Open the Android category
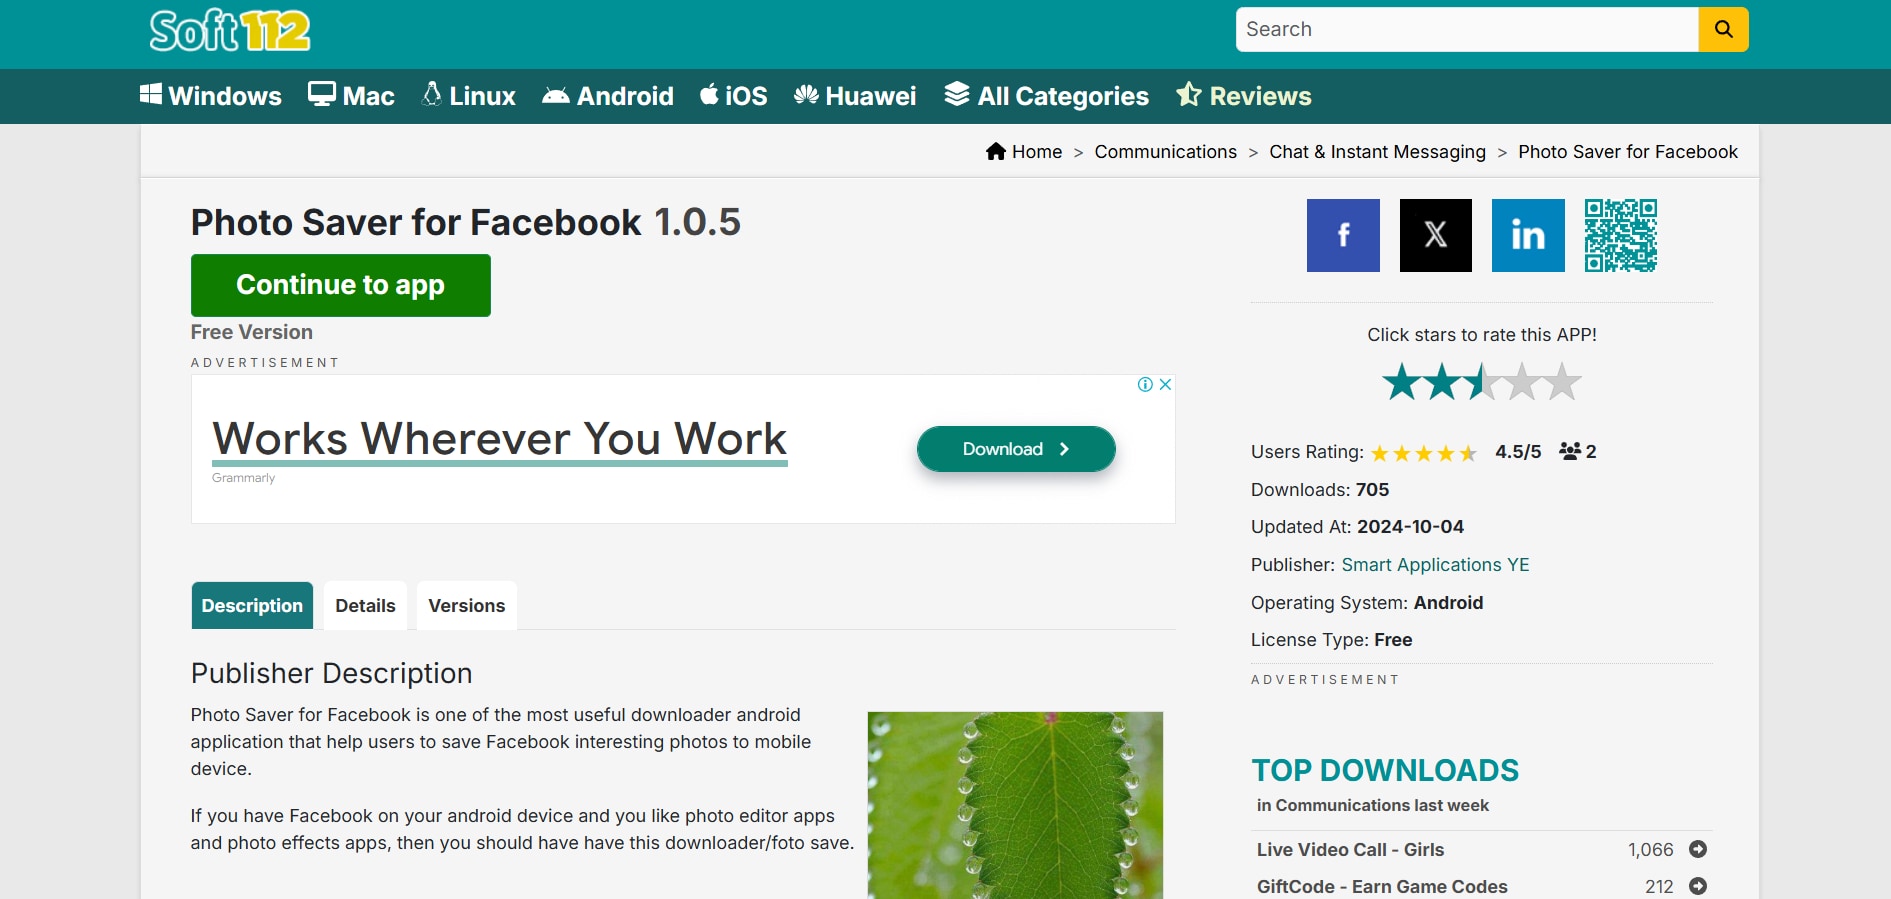This screenshot has width=1891, height=899. [608, 96]
